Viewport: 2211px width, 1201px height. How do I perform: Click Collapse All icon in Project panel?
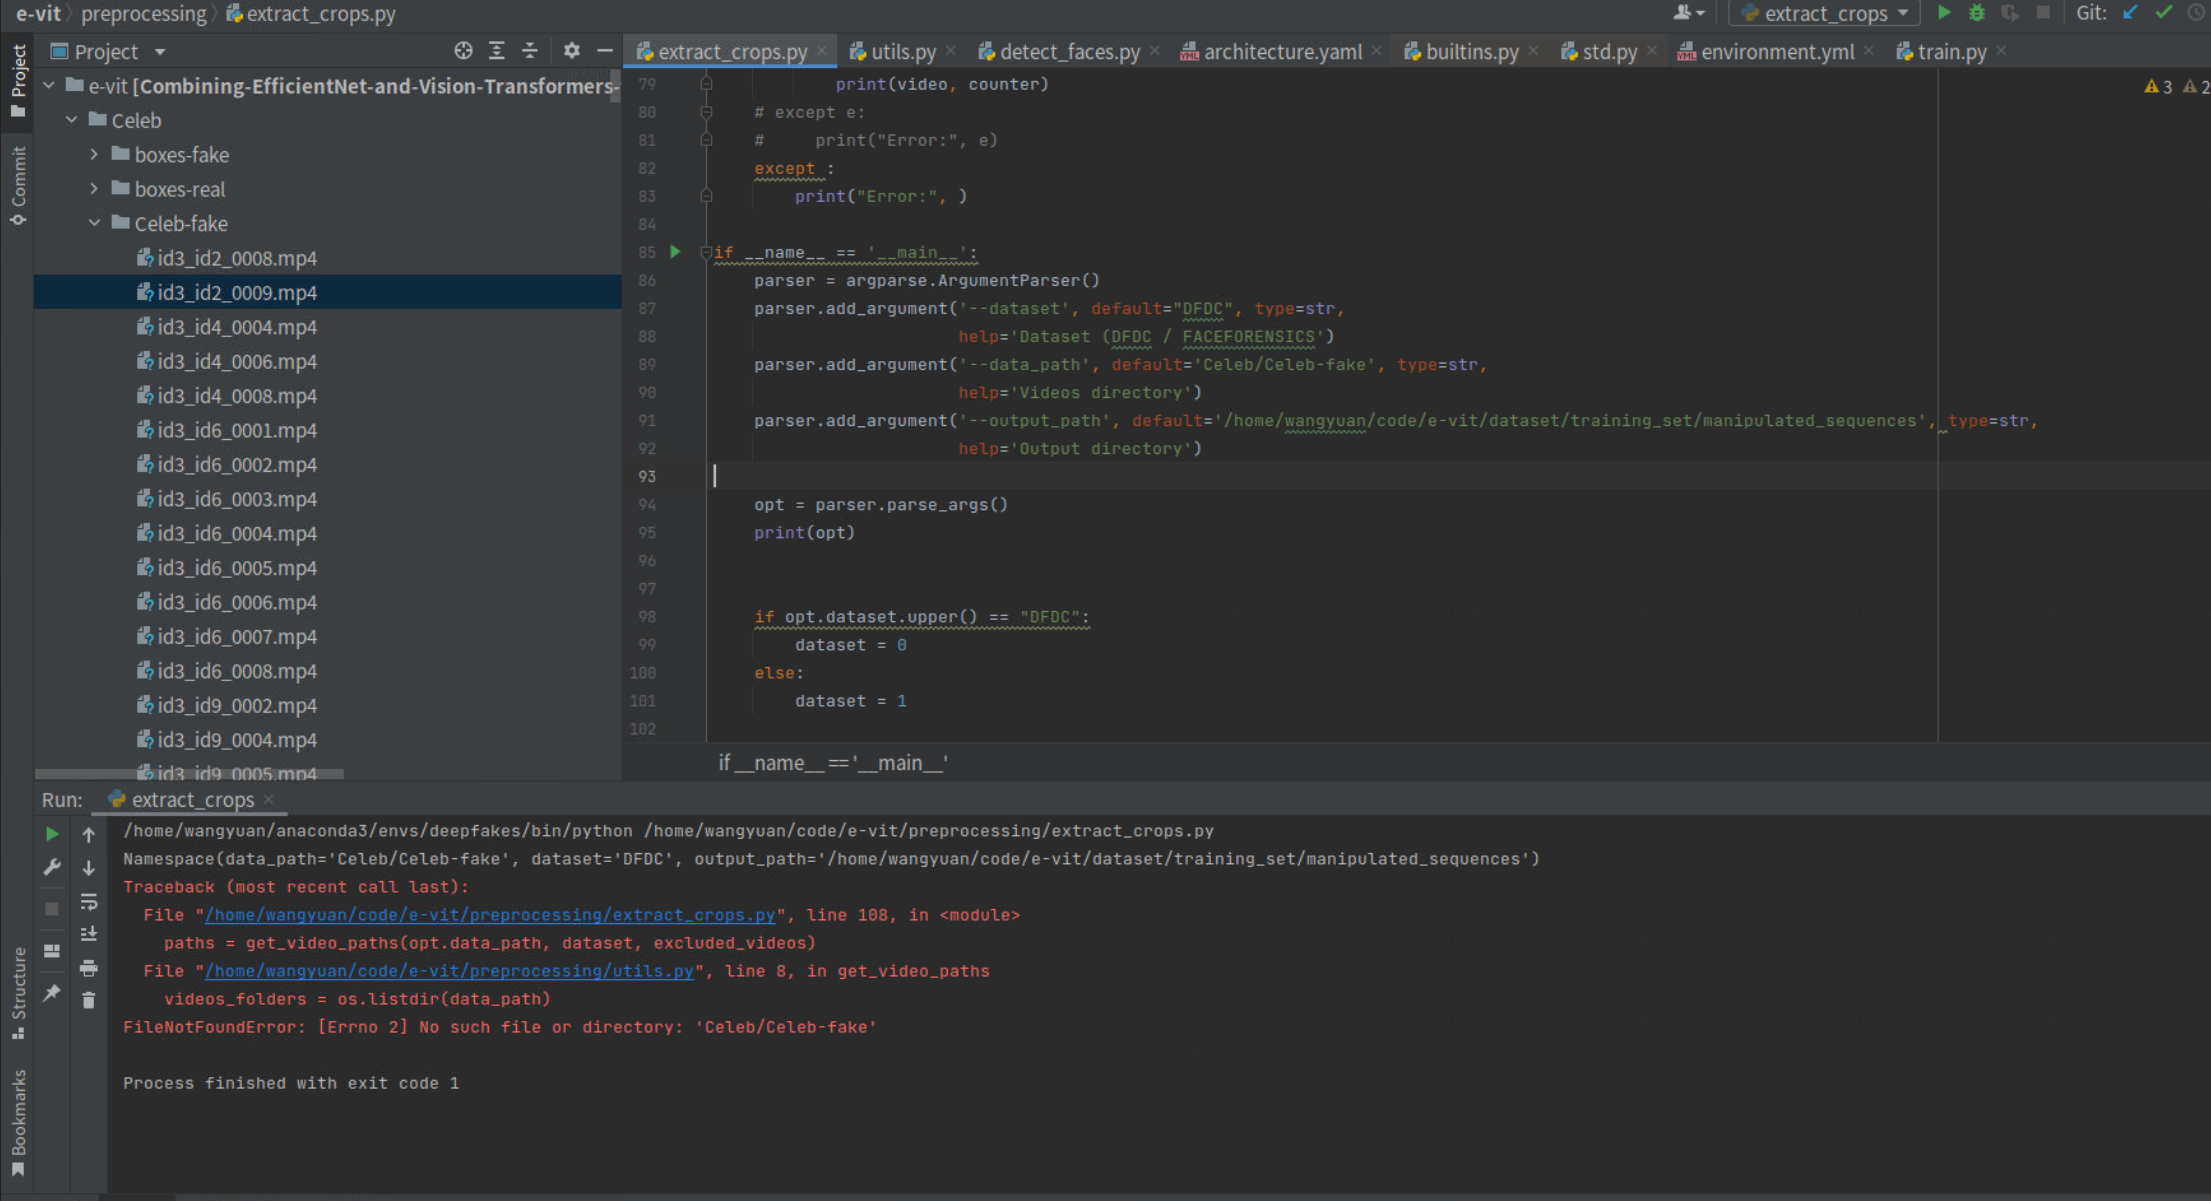(x=530, y=51)
